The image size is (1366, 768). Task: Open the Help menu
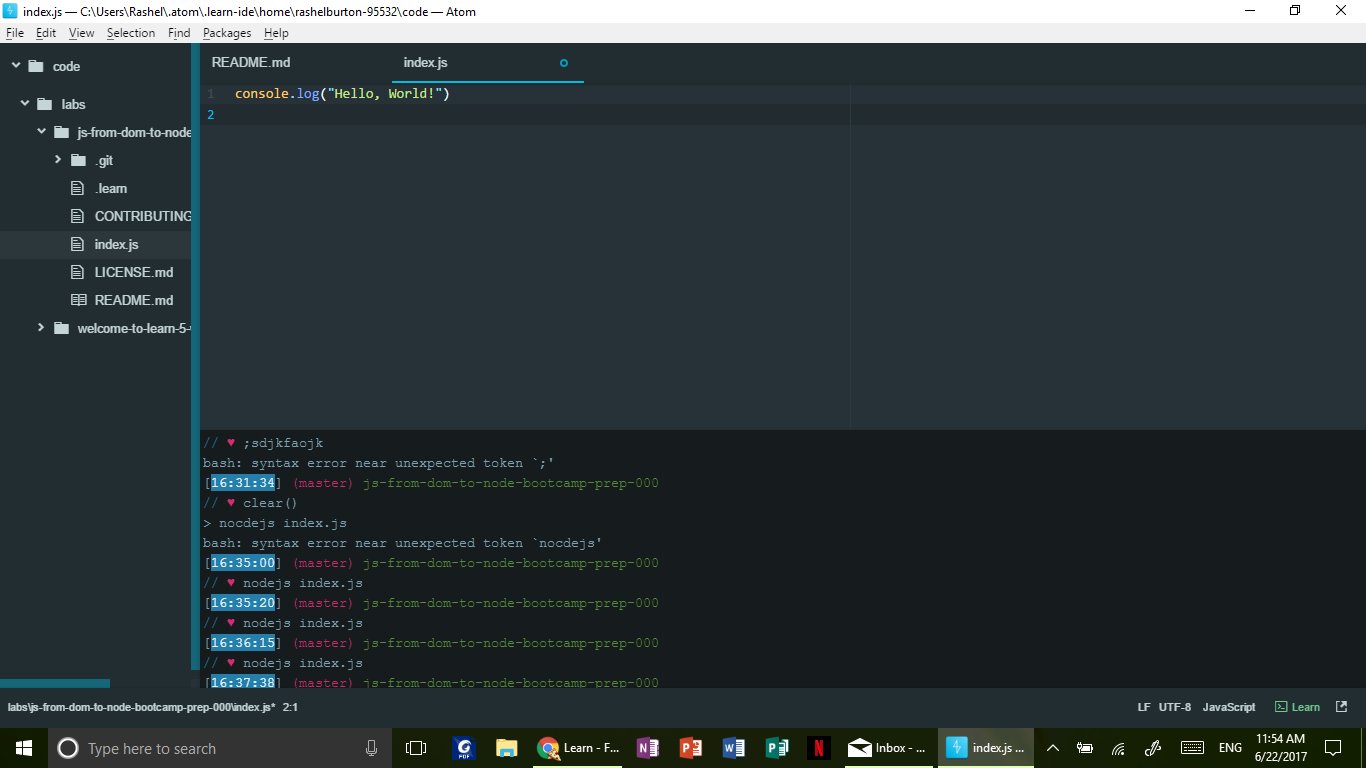point(276,33)
